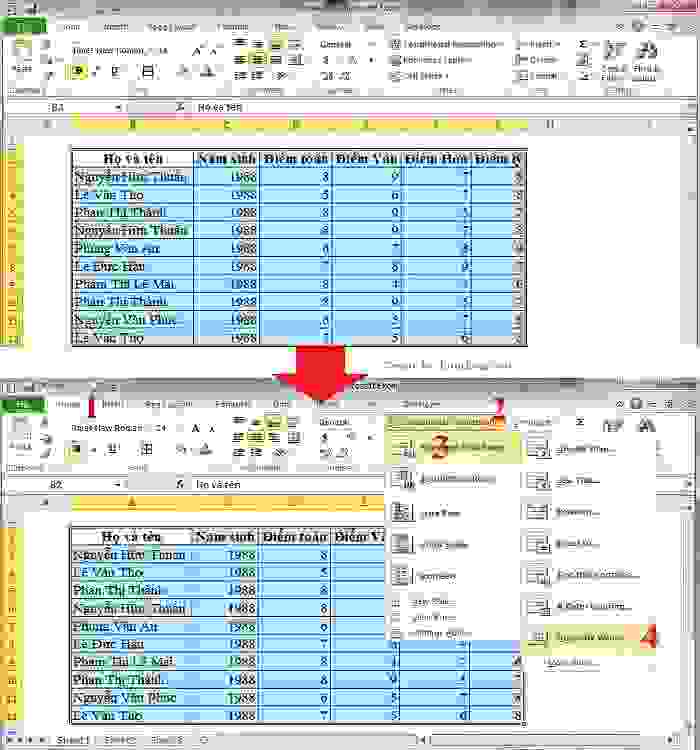Toggle Align Right in upper window
Viewport: 700px width, 750px height.
point(276,60)
